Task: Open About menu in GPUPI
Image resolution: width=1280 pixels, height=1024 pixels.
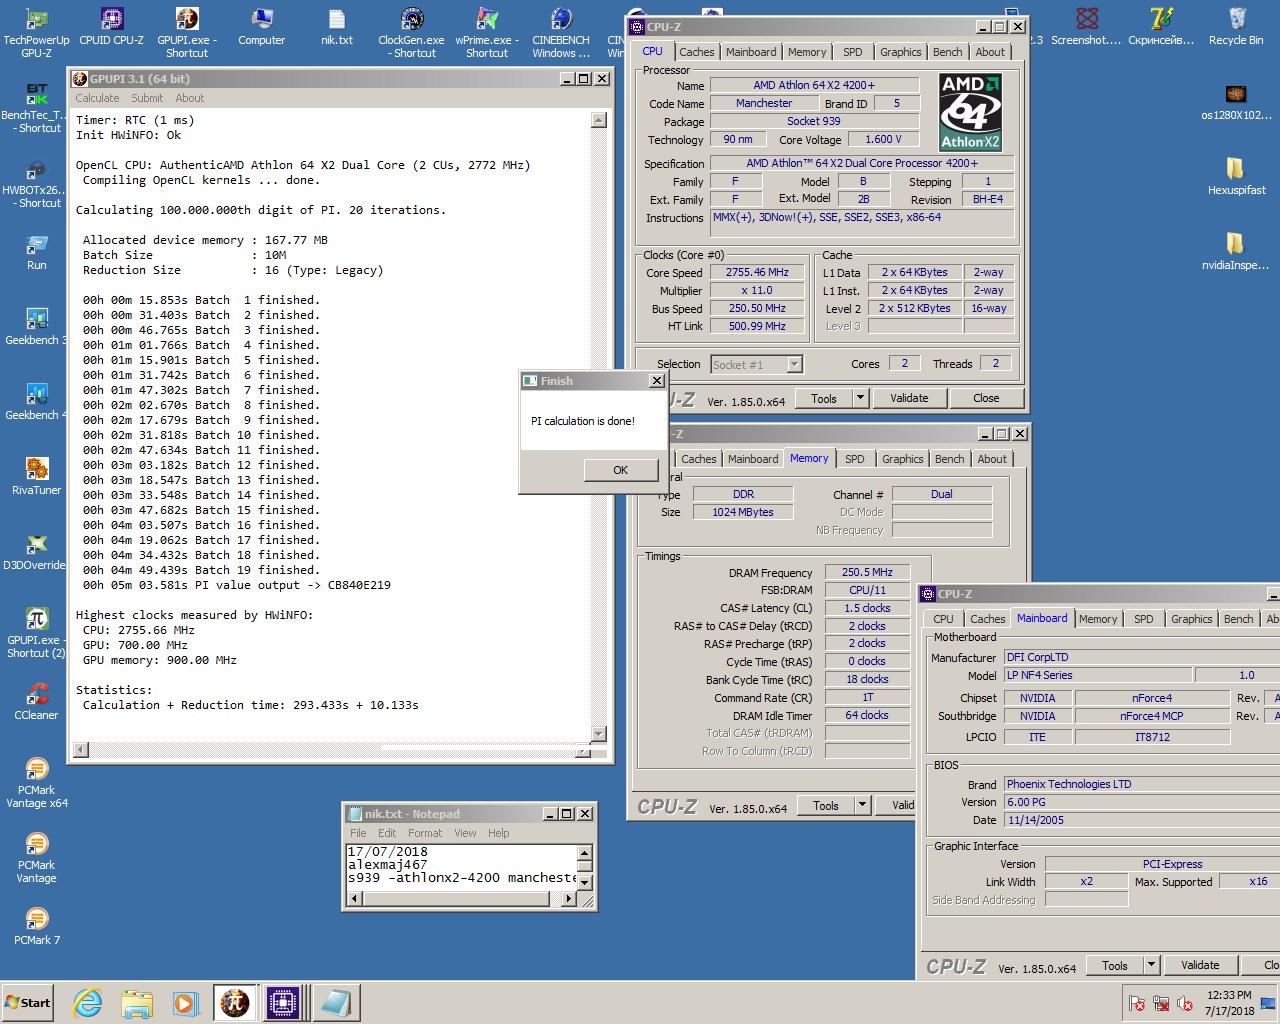Action: coord(190,98)
